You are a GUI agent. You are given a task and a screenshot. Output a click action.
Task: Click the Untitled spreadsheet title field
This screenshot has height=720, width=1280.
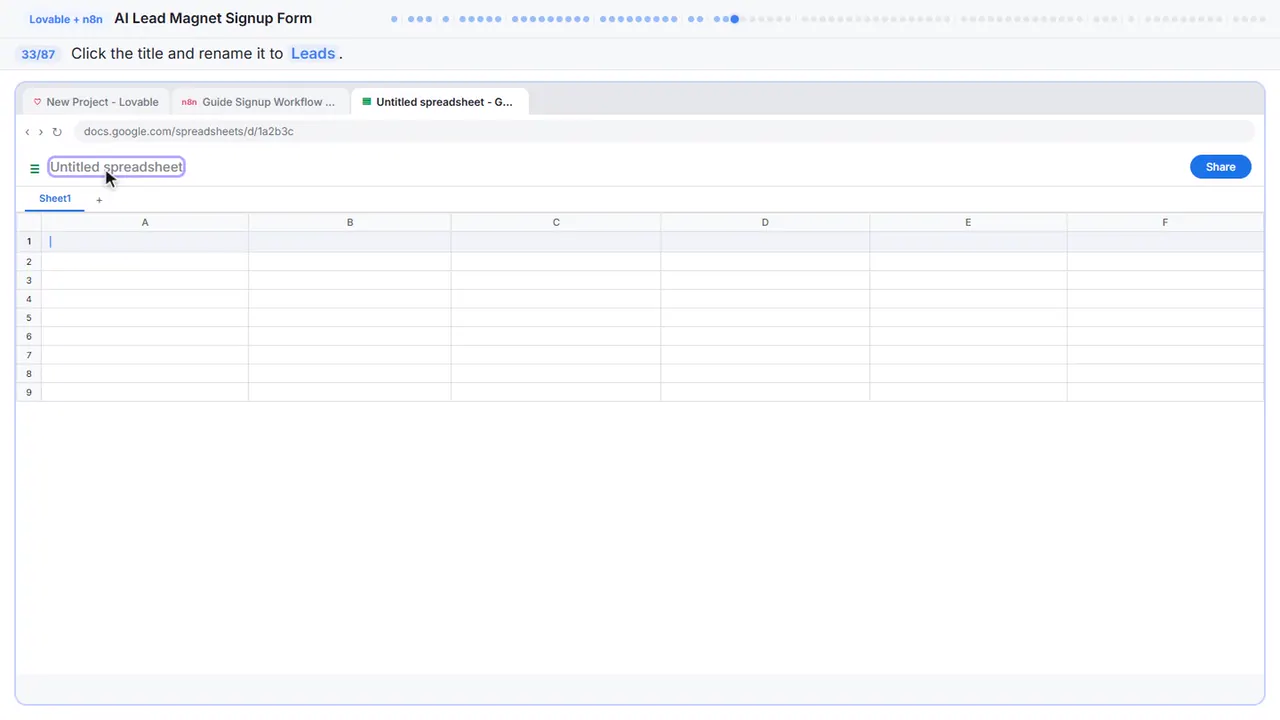point(116,167)
